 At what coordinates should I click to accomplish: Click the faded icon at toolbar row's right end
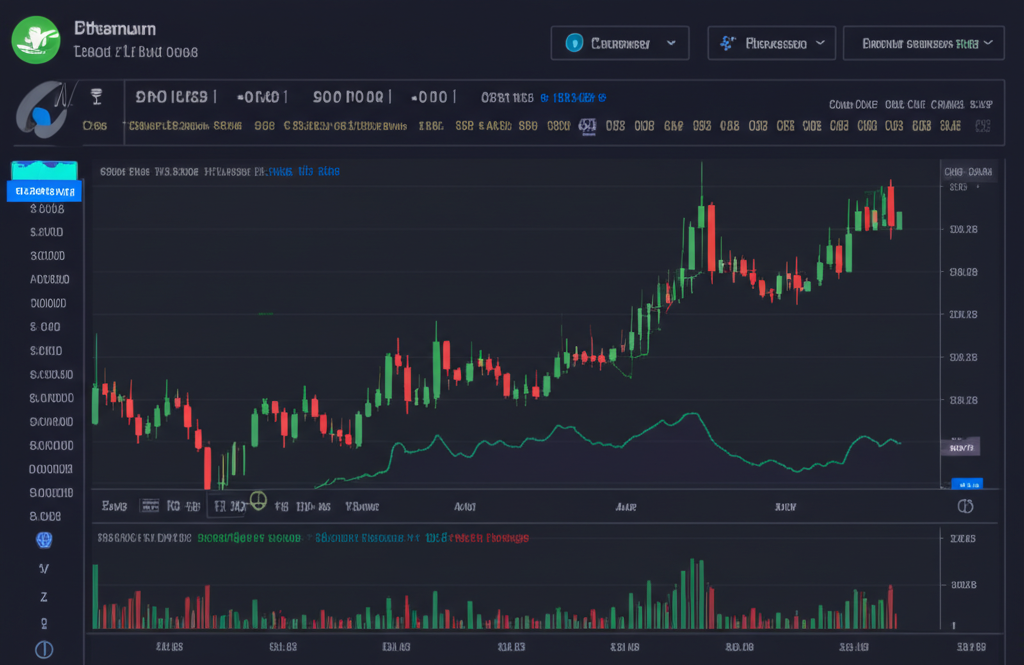(983, 126)
